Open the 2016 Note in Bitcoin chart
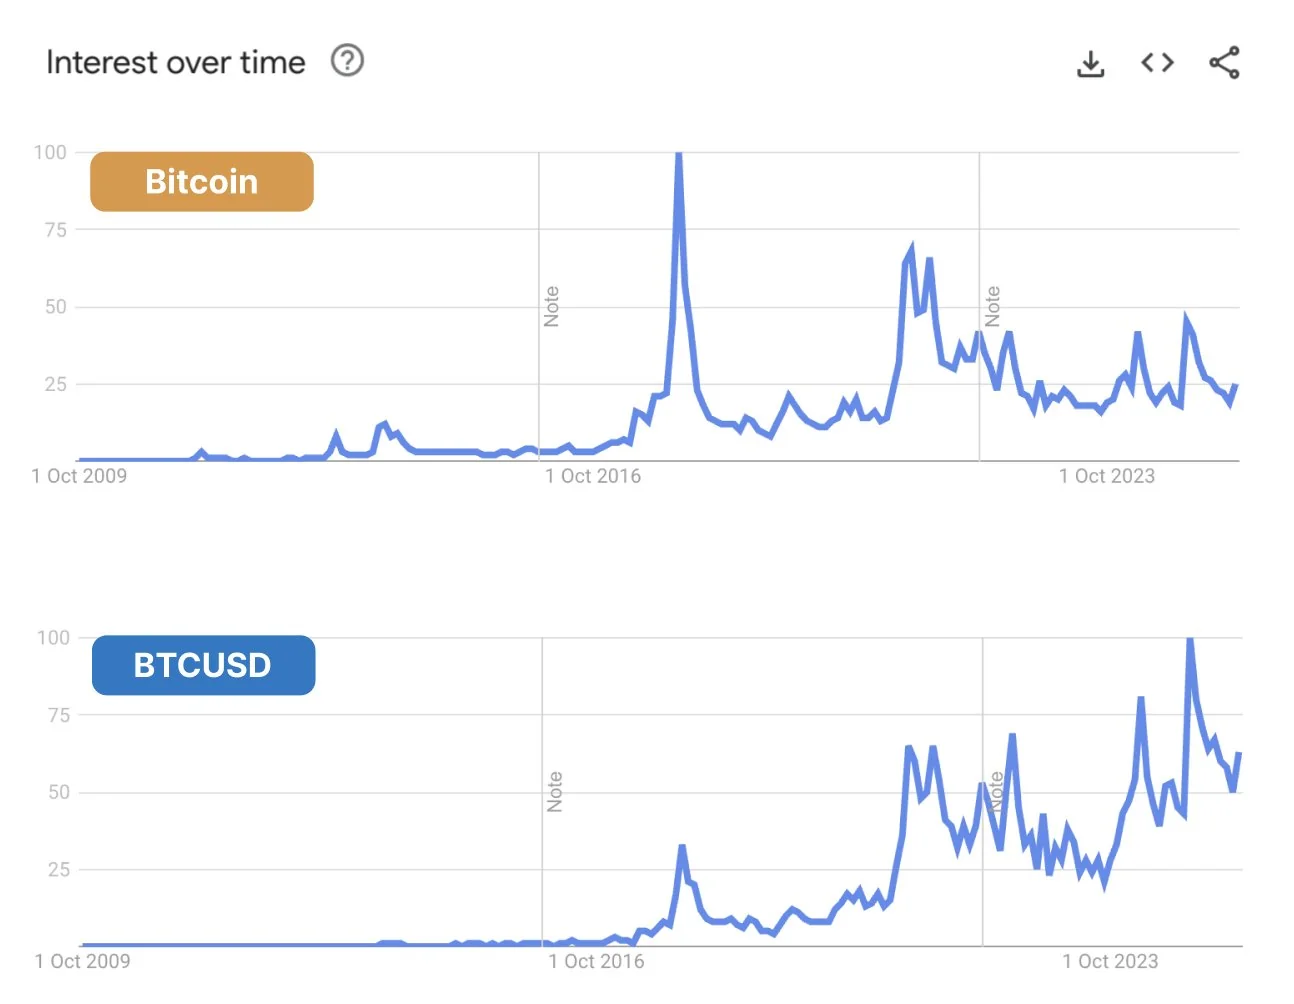This screenshot has height=1004, width=1294. 552,306
